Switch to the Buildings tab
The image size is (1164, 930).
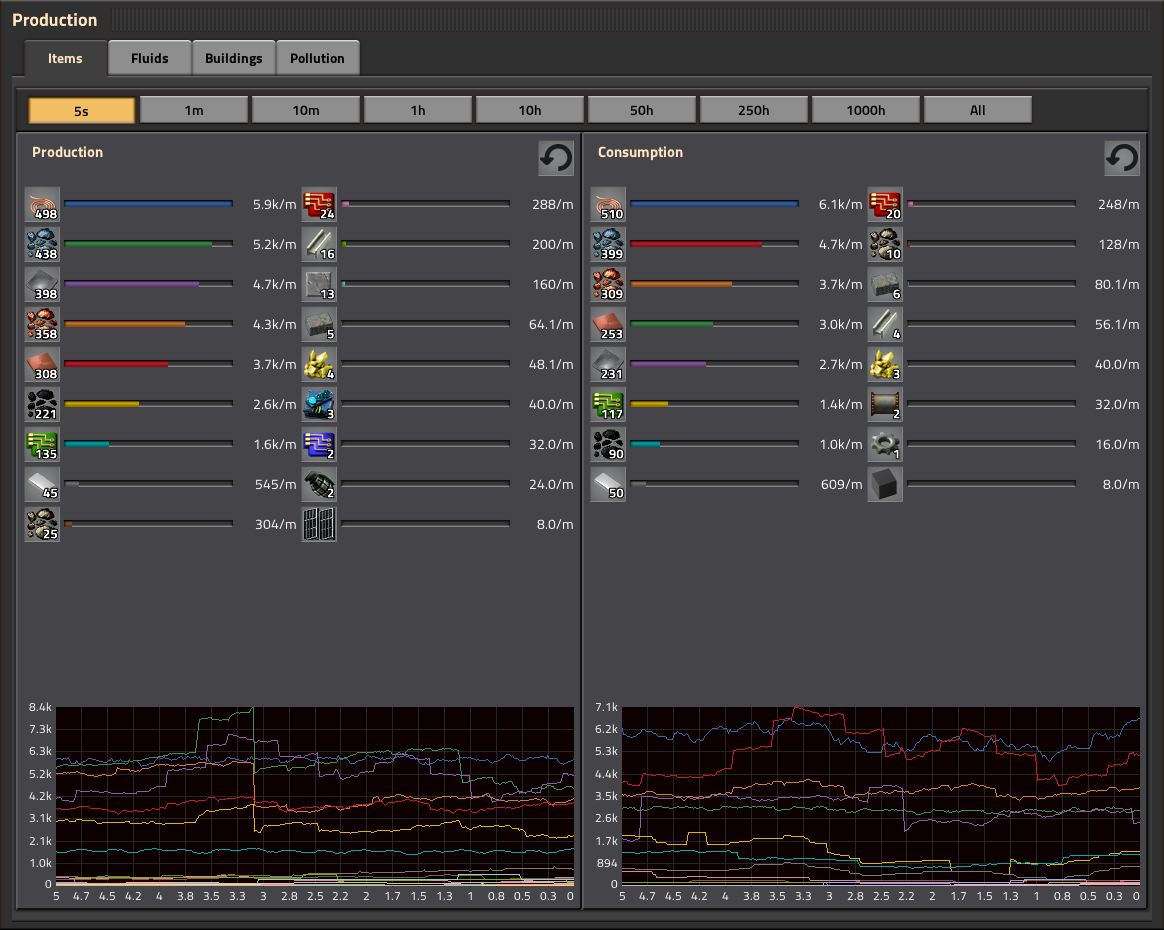(x=234, y=58)
